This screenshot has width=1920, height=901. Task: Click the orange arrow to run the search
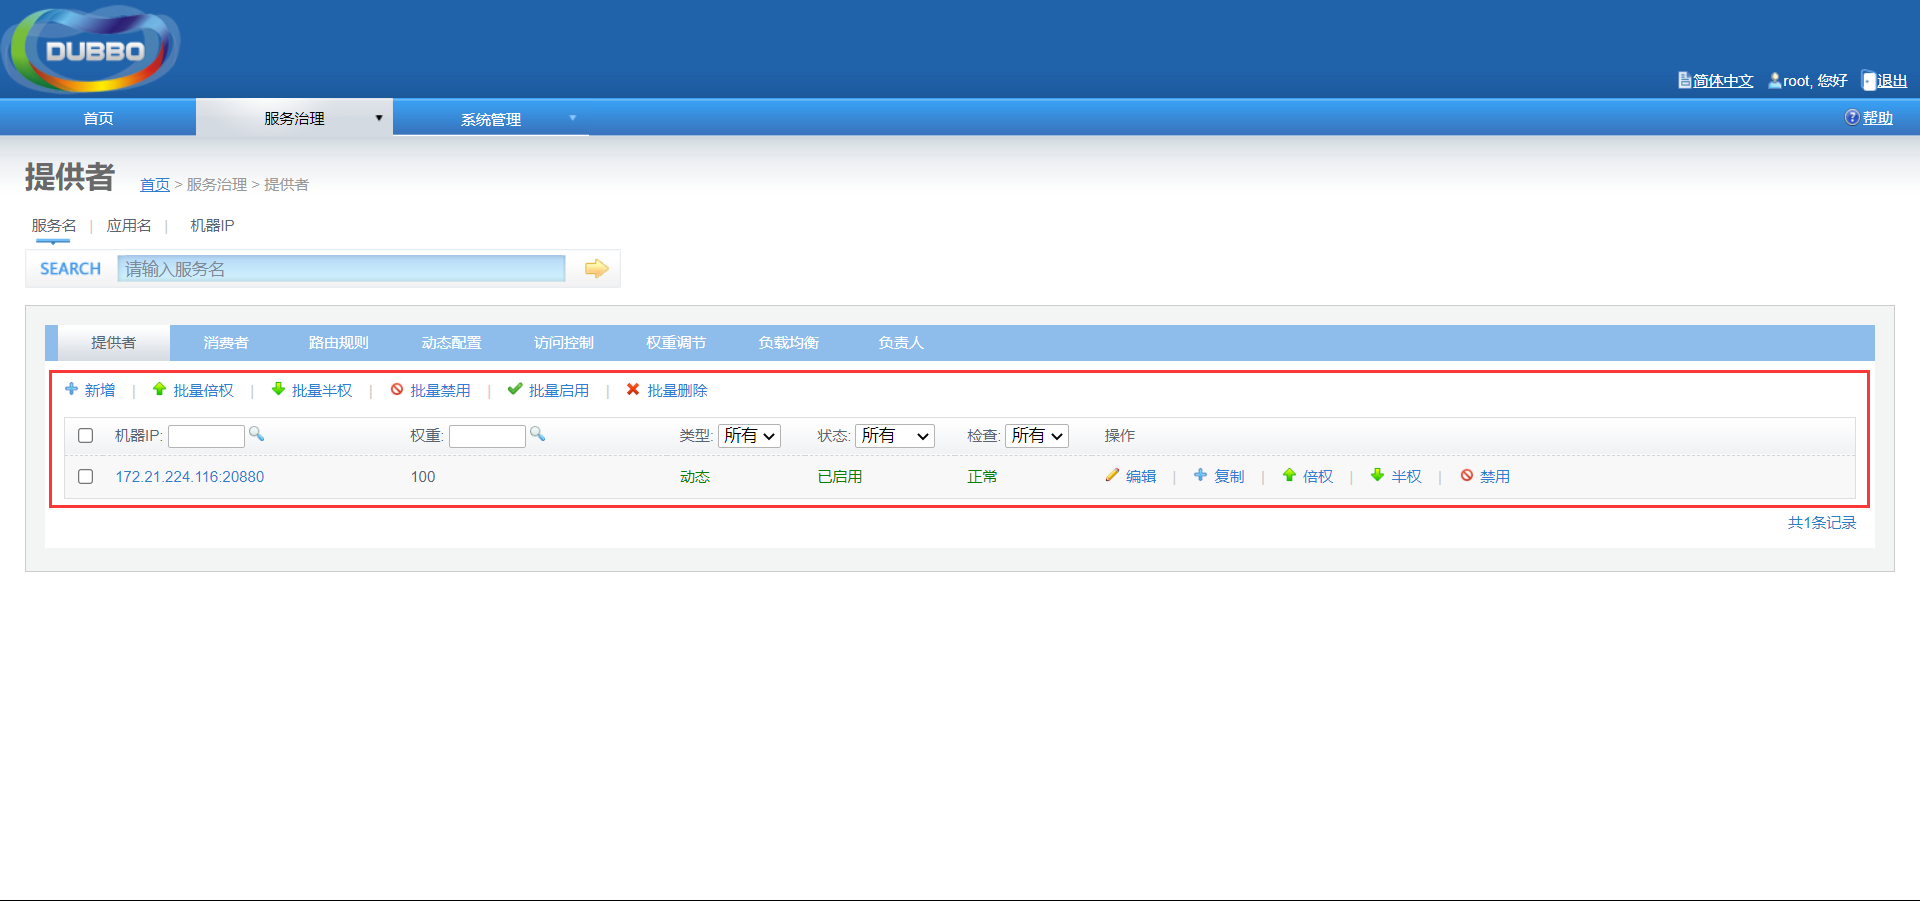[596, 268]
